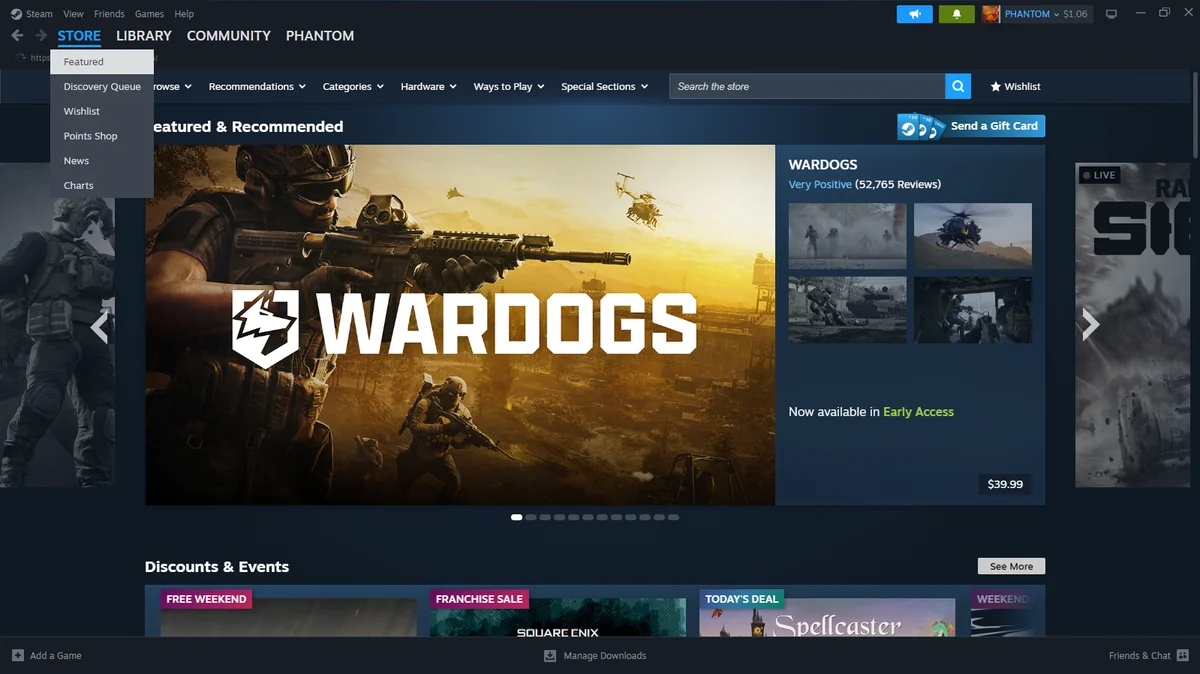Expand the Hardware dropdown
Viewport: 1200px width, 674px height.
pos(428,87)
